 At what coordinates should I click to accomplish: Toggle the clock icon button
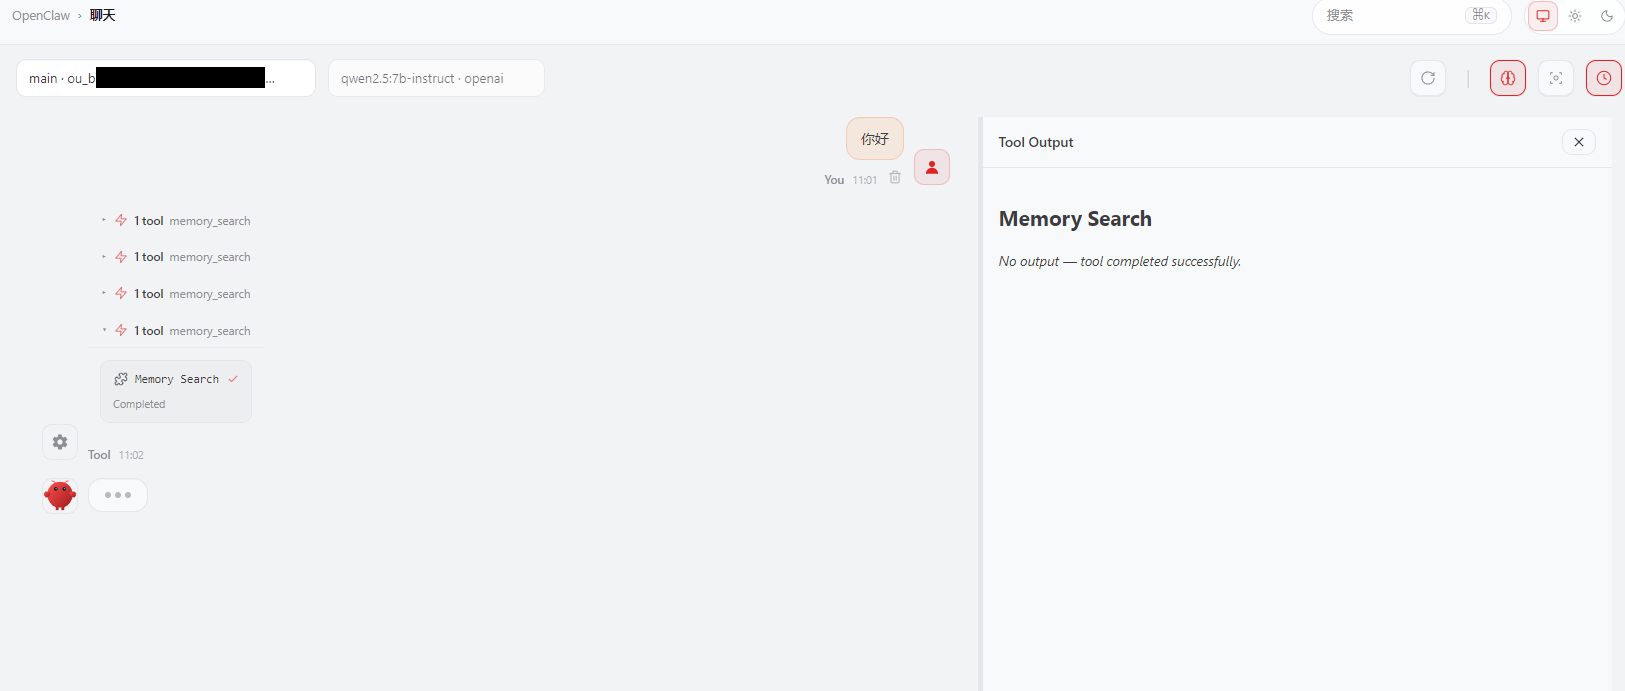click(1604, 78)
